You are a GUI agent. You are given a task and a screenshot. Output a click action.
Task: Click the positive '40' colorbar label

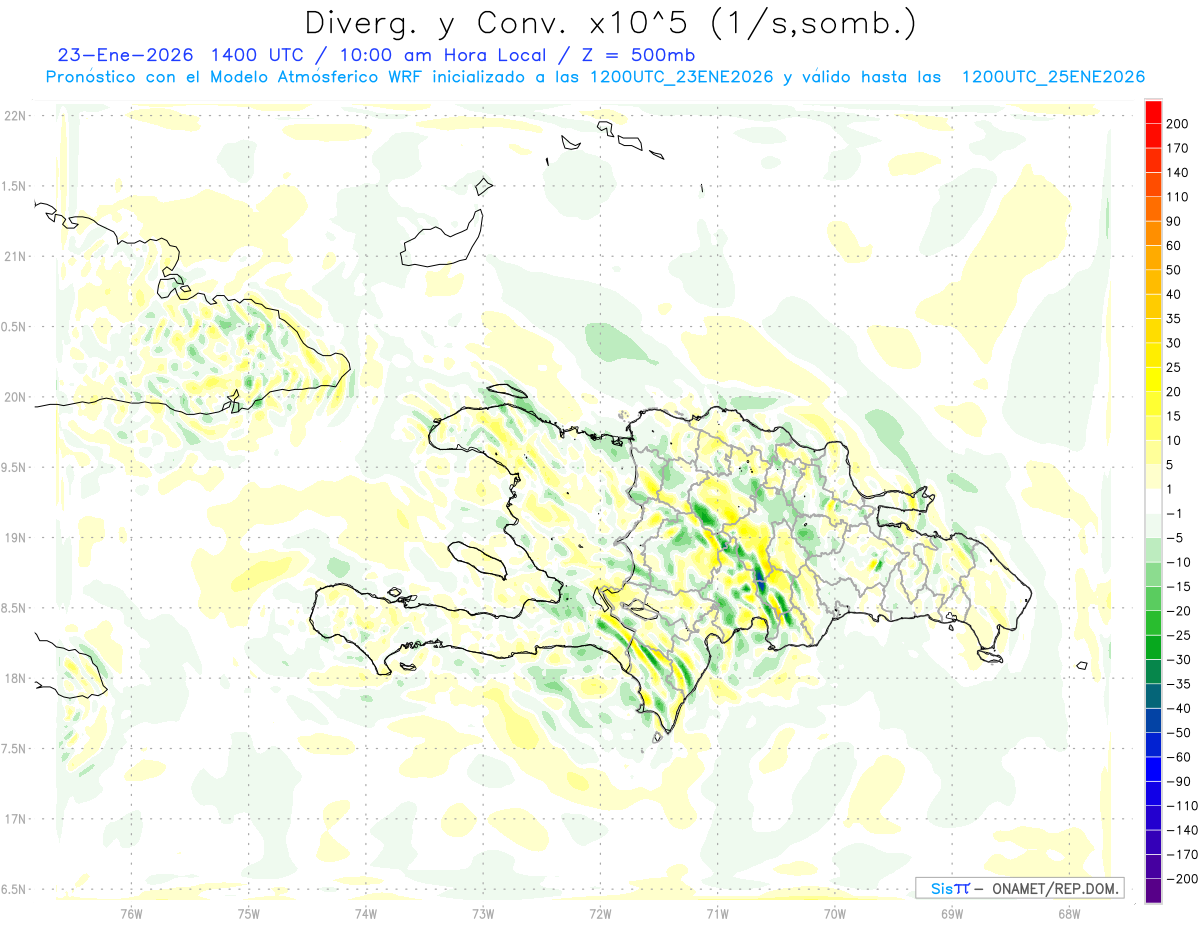[1176, 294]
